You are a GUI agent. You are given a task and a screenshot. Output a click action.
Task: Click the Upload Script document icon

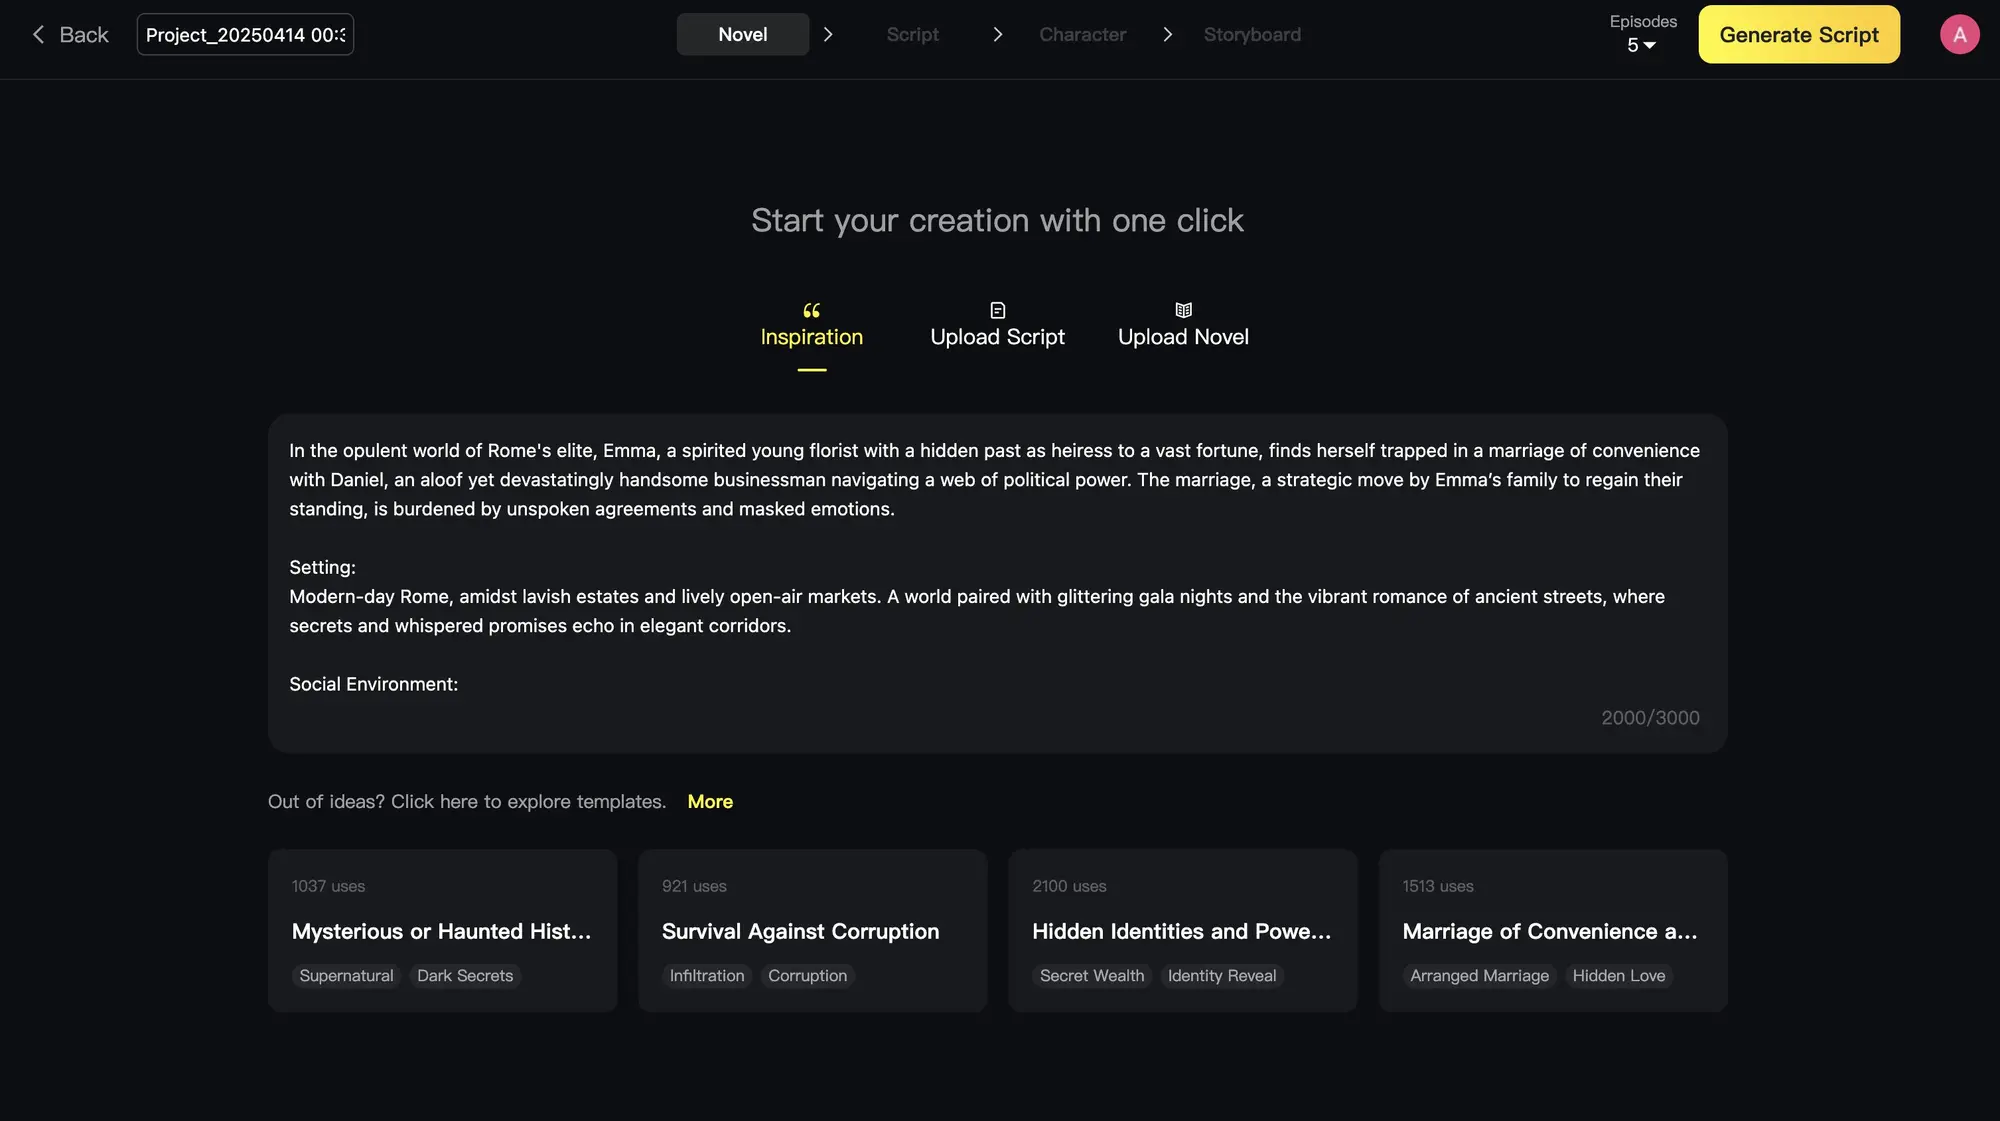pos(997,310)
